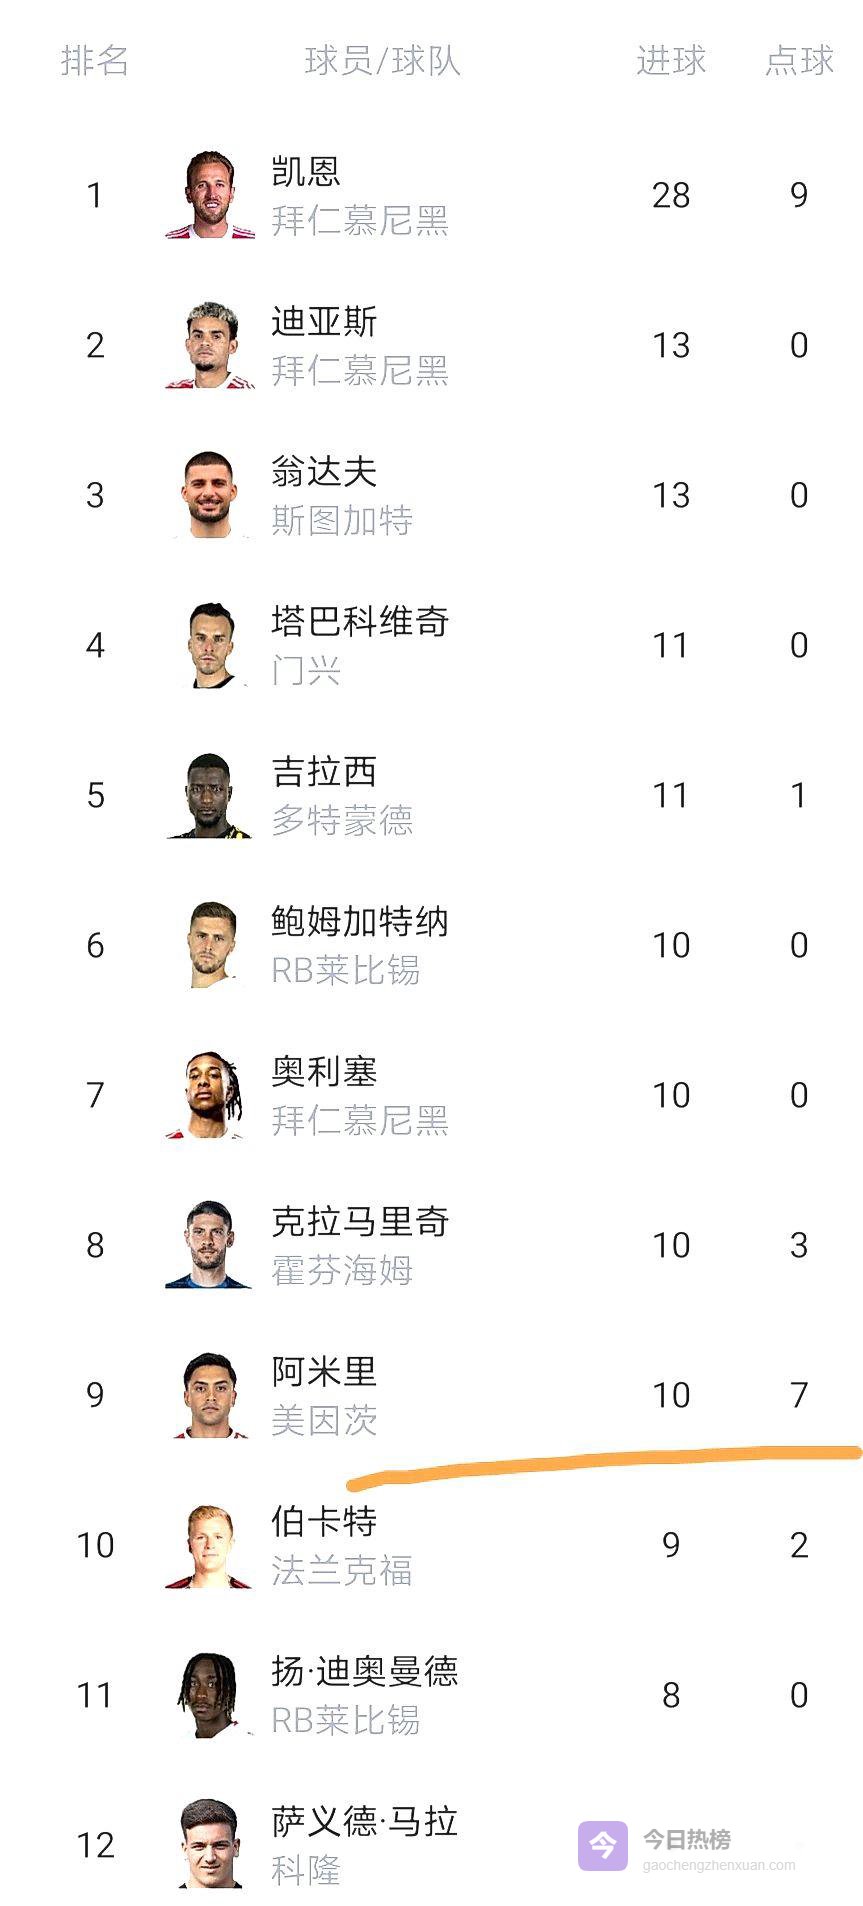The image size is (863, 1906).
Task: Tap 拜仁慕尼黑 team under 凯恩
Action: coord(360,221)
